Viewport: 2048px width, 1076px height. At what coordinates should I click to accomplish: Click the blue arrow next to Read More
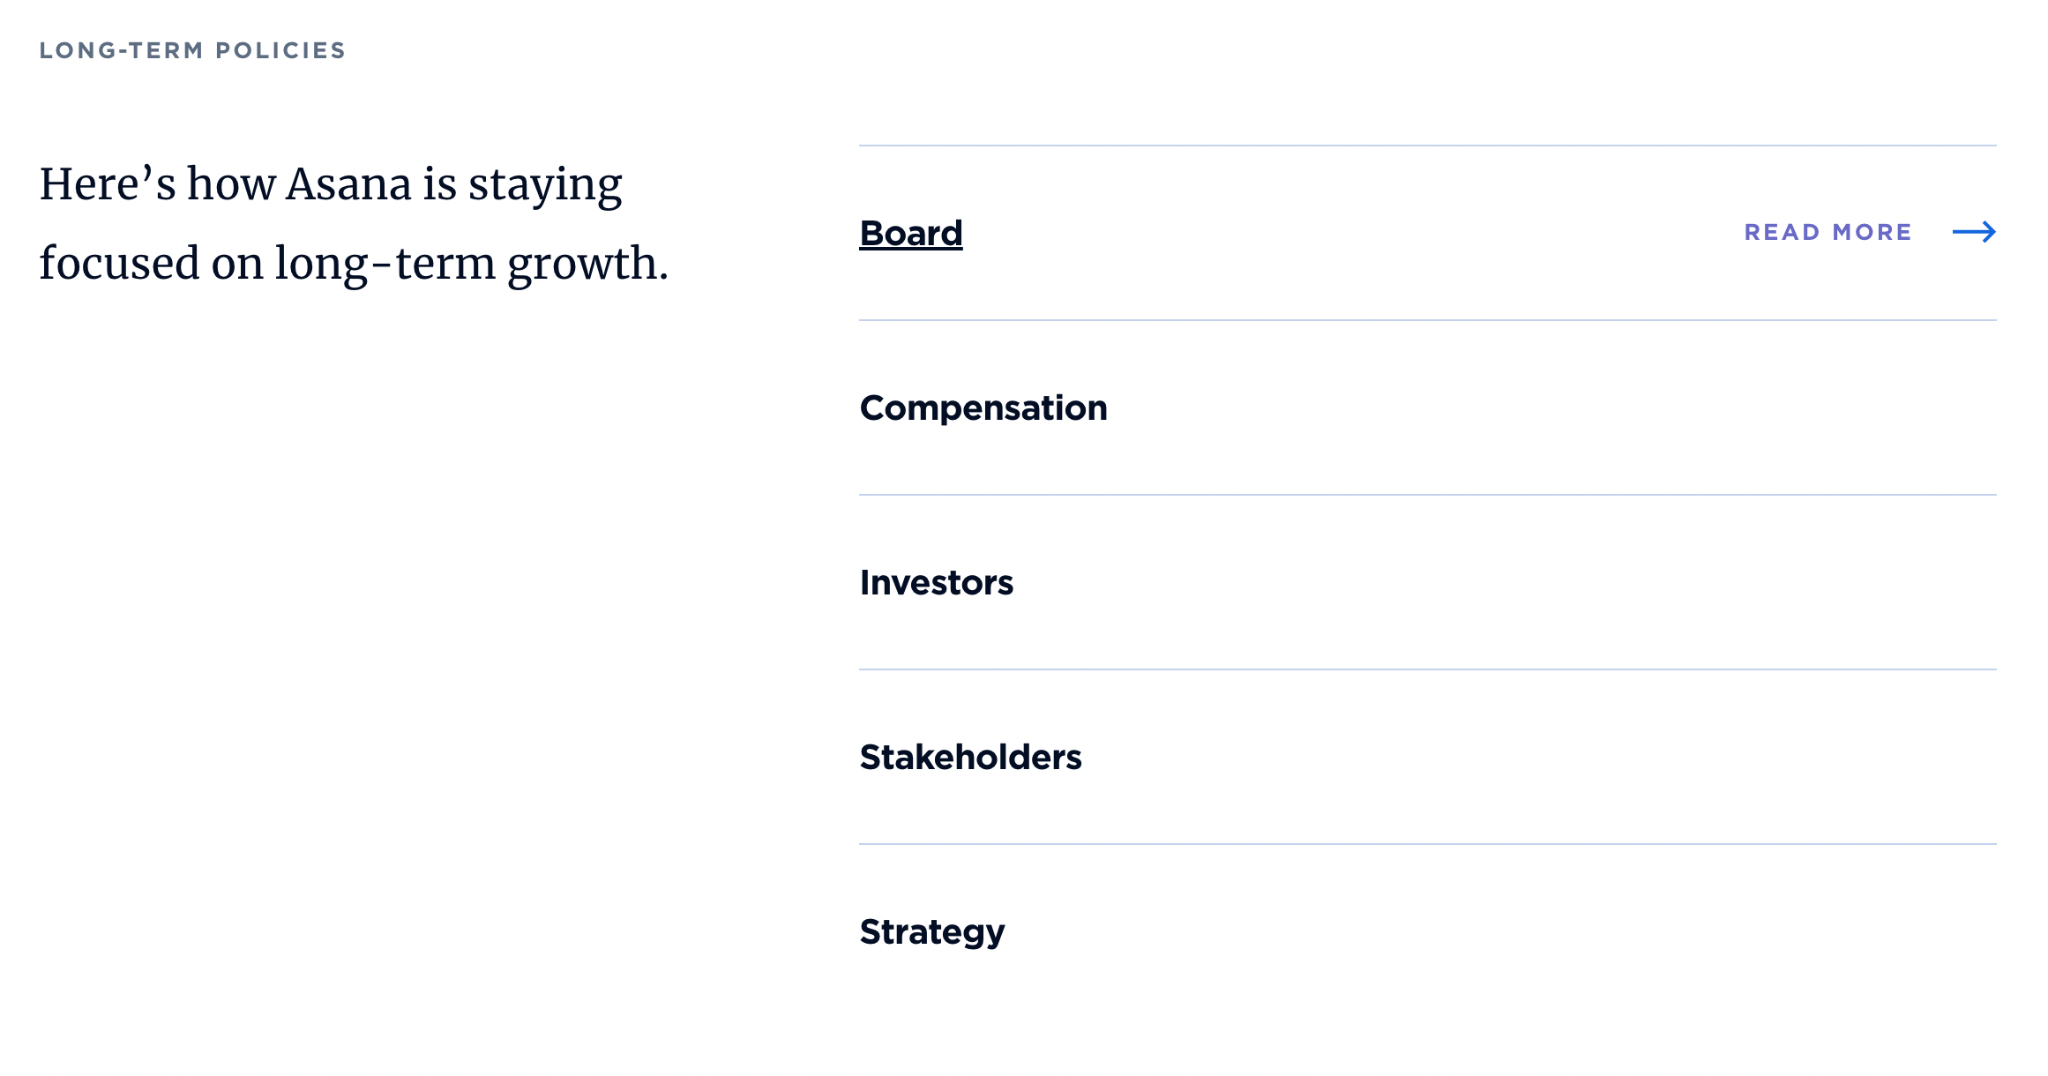(x=1973, y=232)
